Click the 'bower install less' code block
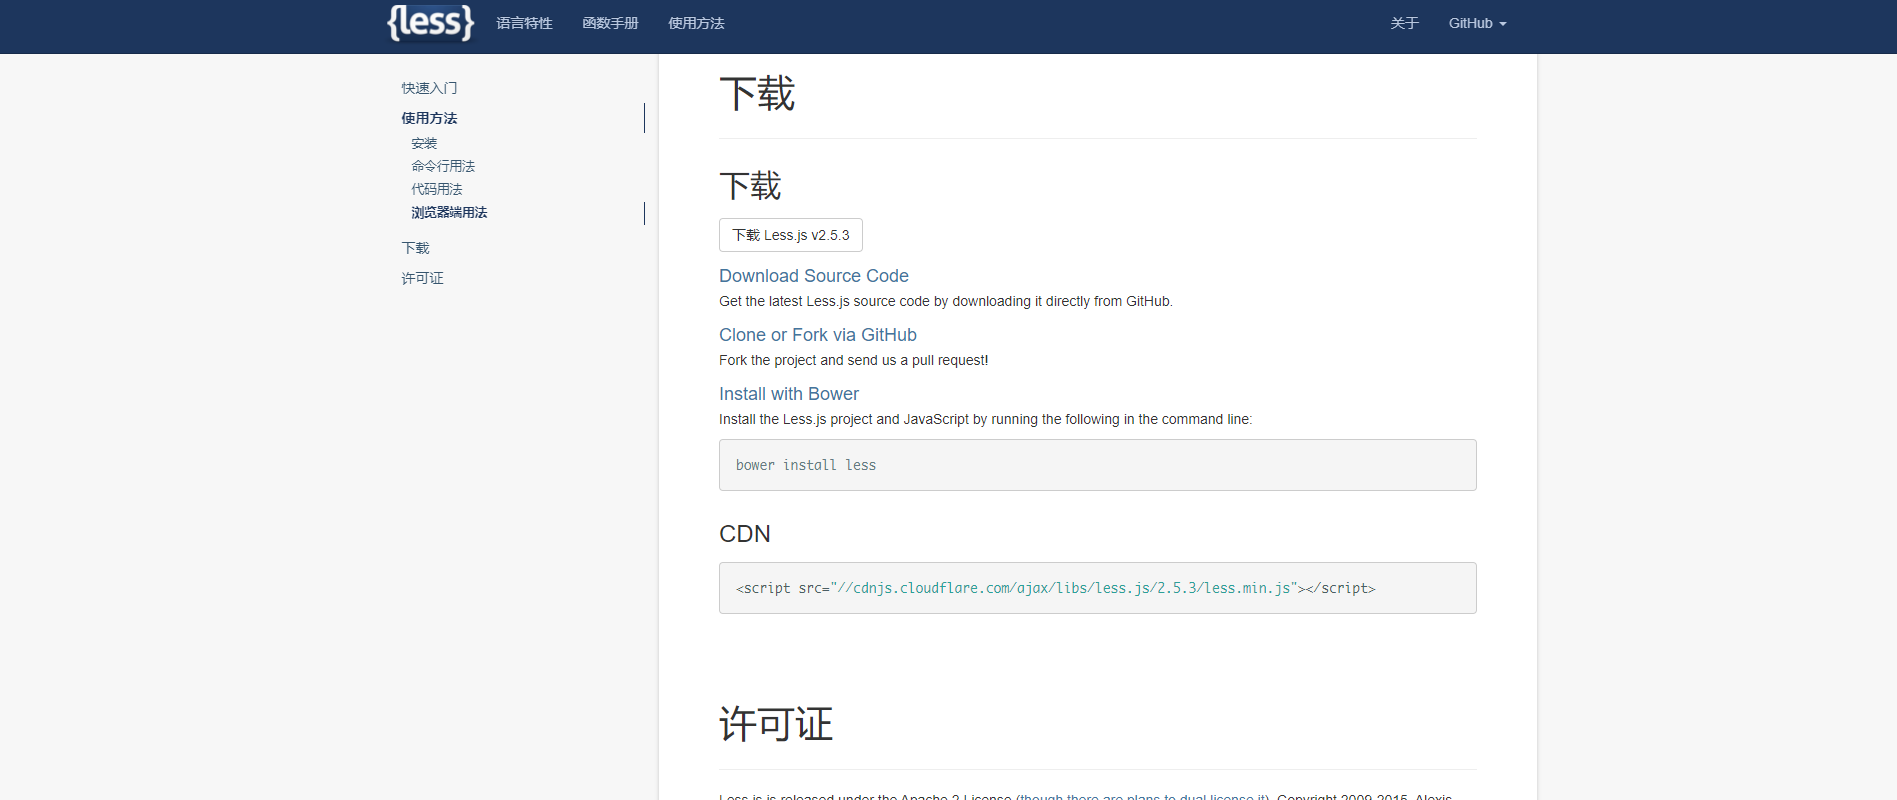 (1098, 465)
